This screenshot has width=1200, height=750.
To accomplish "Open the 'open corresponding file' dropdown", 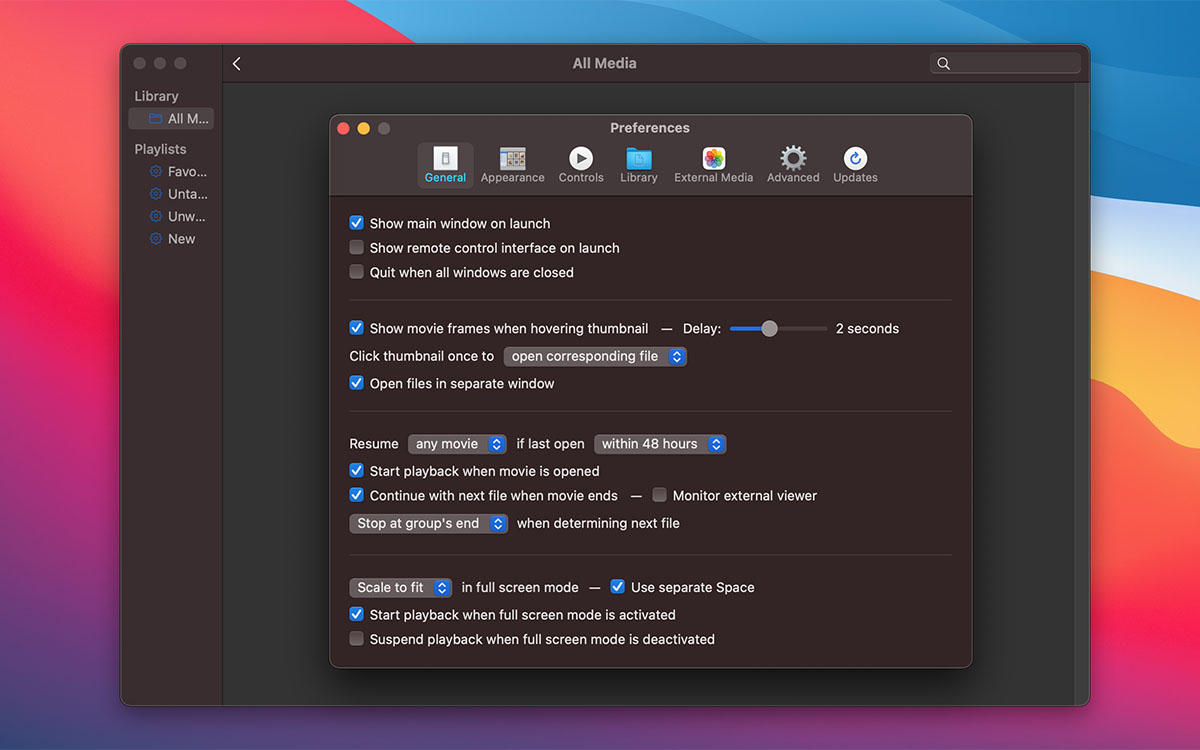I will click(x=595, y=356).
